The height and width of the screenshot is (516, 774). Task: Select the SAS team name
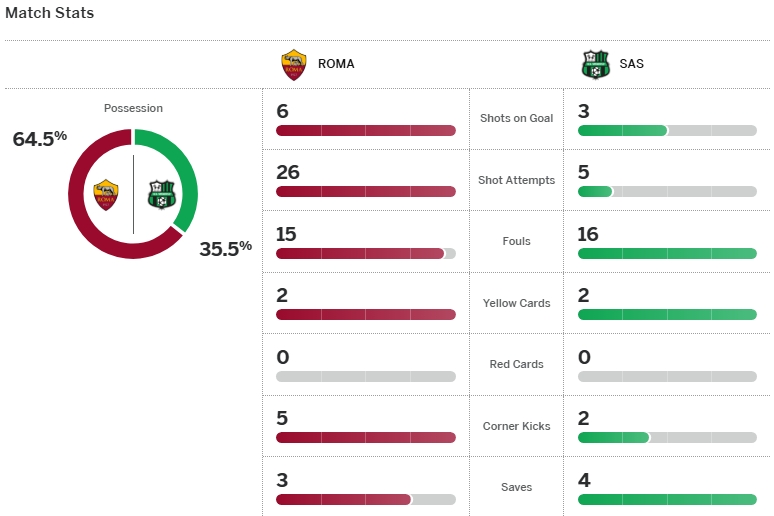[631, 64]
